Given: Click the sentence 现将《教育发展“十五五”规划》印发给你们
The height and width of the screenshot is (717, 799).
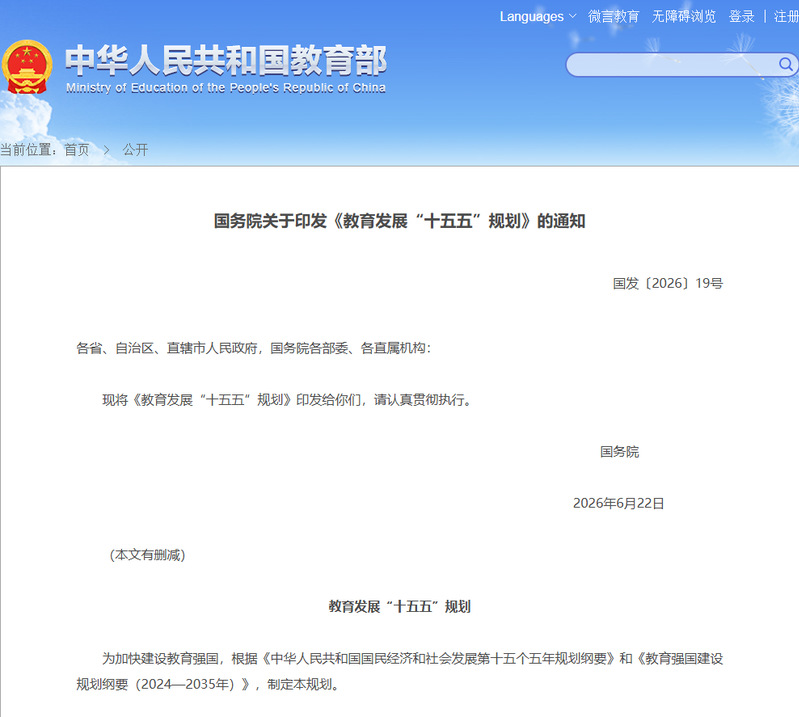Looking at the screenshot, I should pos(287,400).
